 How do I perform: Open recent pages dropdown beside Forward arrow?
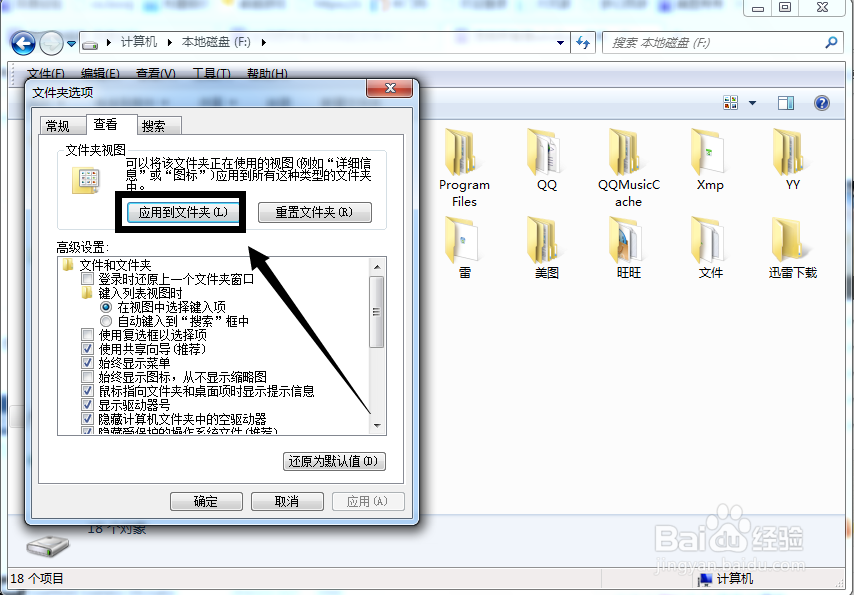[x=71, y=44]
